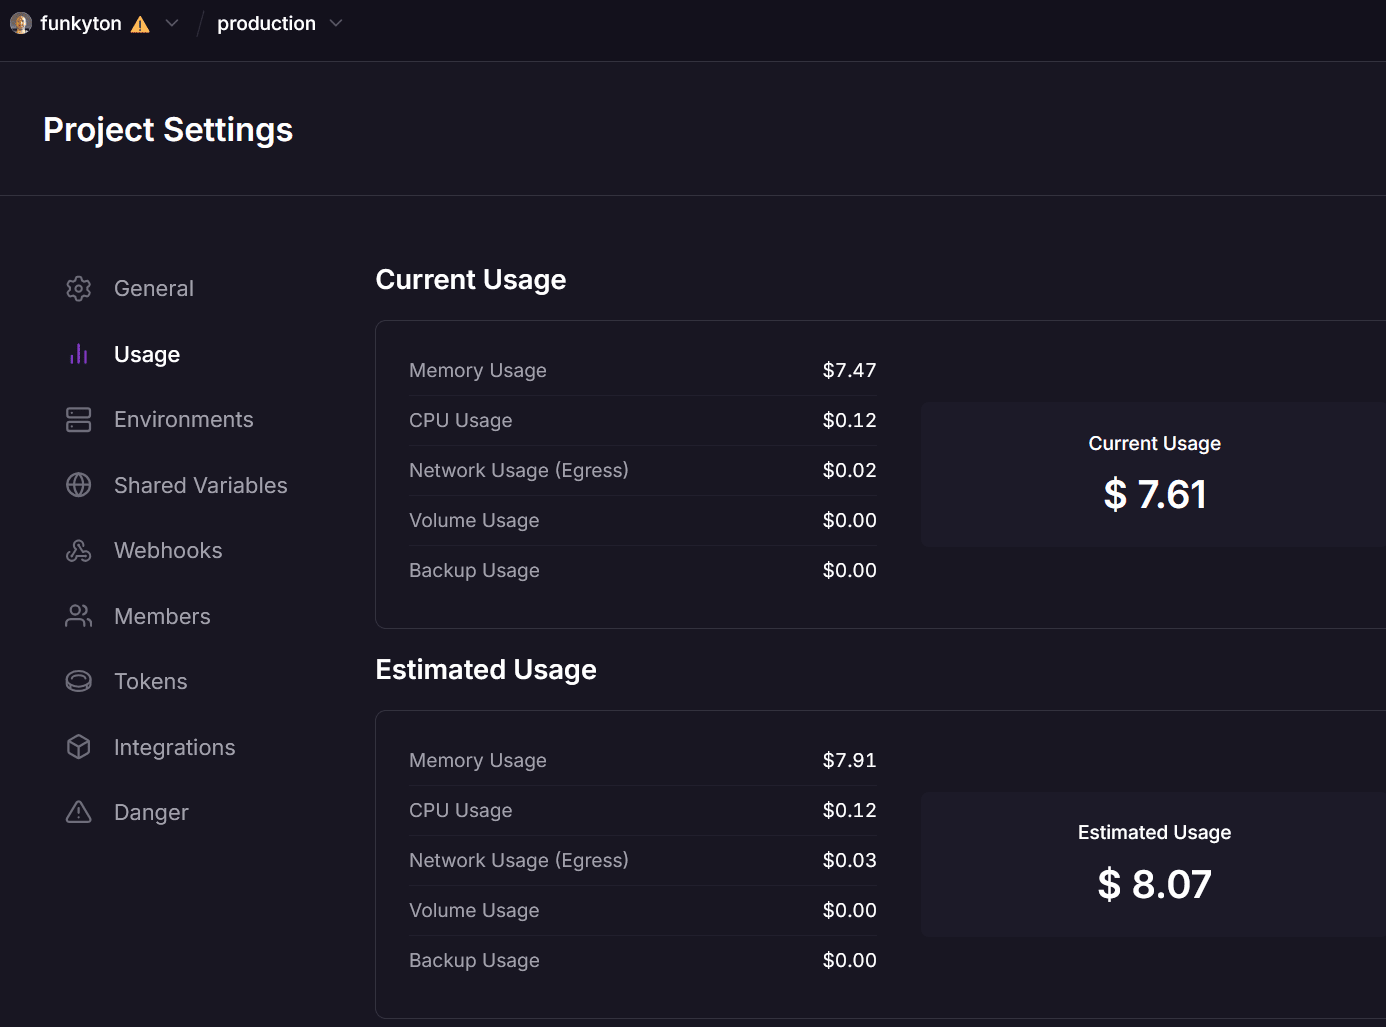Click the Shared Variables globe icon

click(x=79, y=485)
